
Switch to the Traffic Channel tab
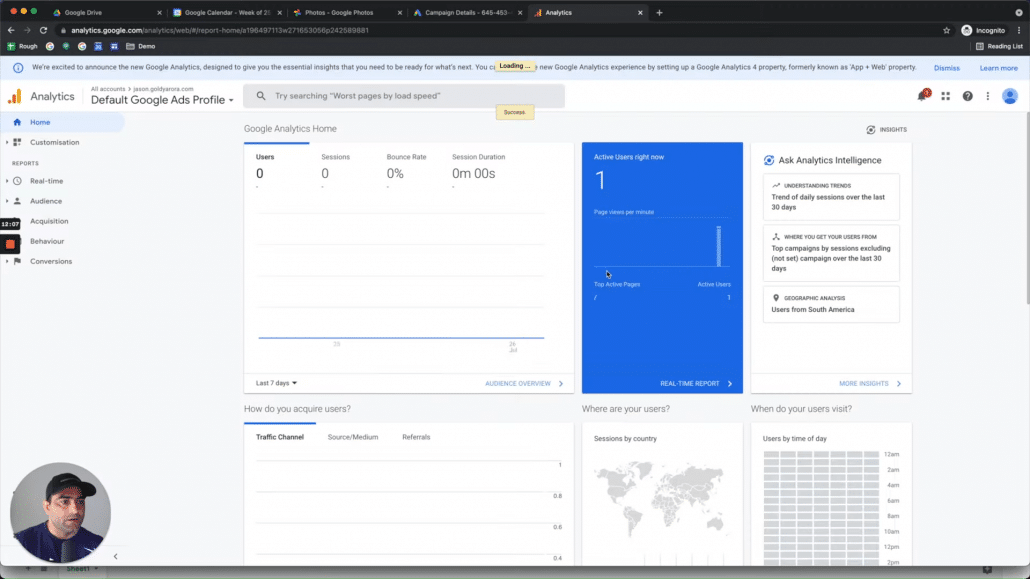(x=280, y=437)
